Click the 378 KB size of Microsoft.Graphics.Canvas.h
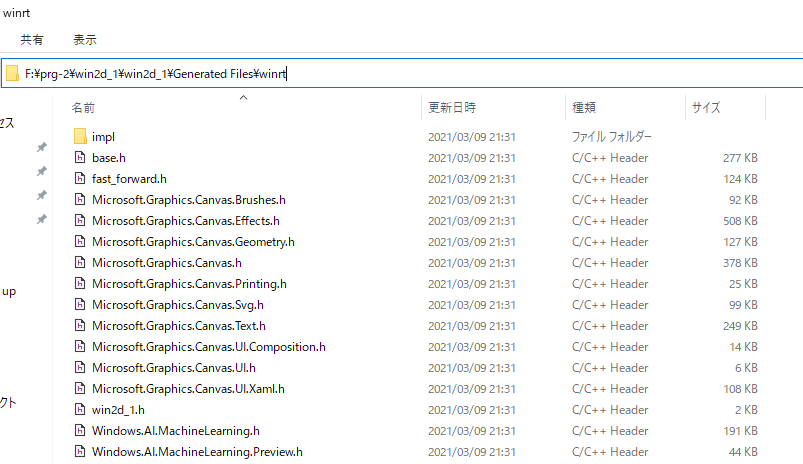This screenshot has width=803, height=464. coord(740,263)
